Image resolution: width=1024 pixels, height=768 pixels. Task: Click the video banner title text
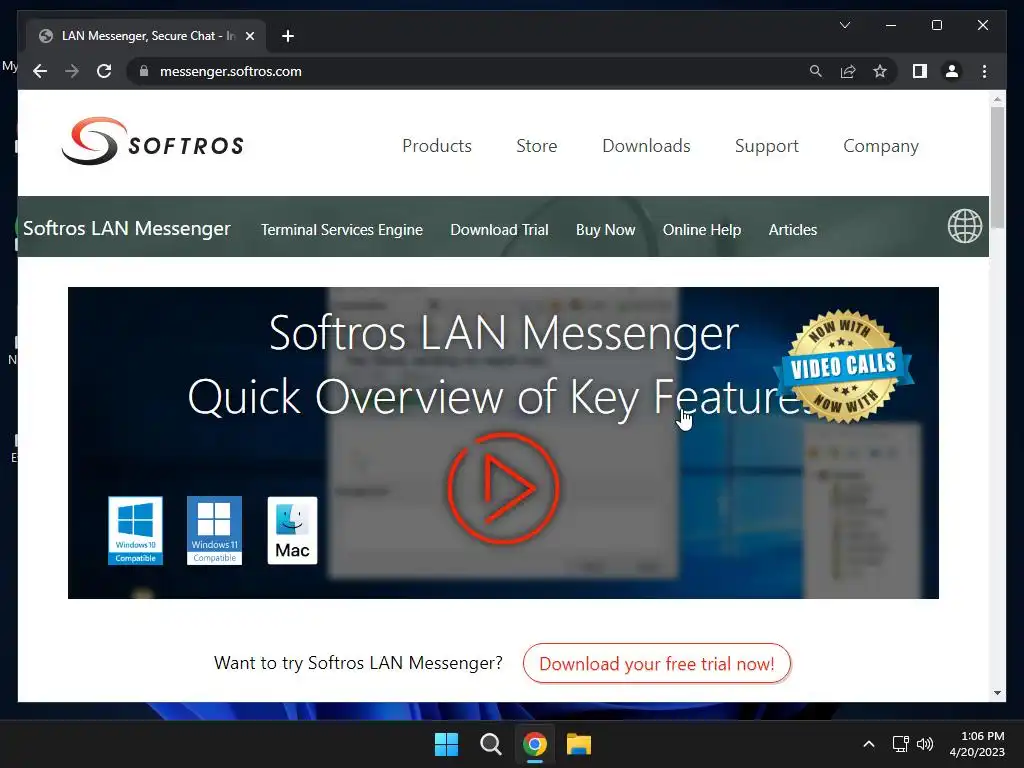[503, 365]
